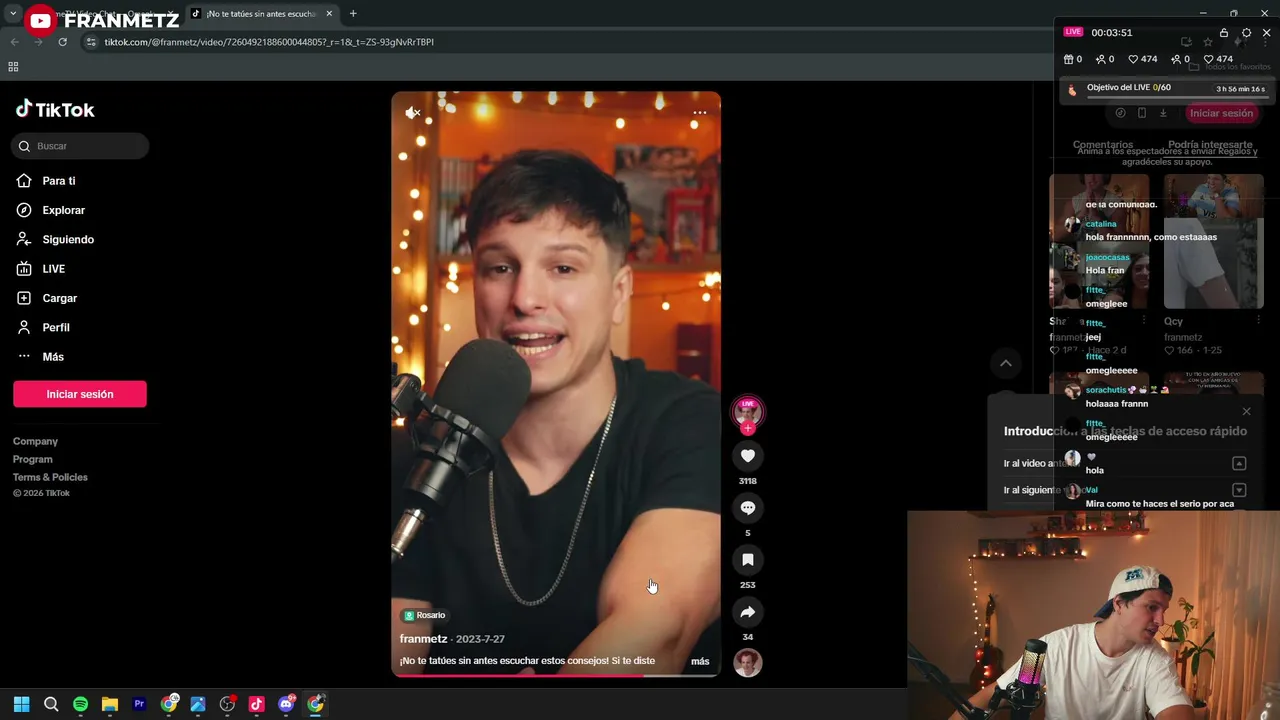Click the top-right Iniciar sesión button
This screenshot has width=1280, height=720.
tap(1221, 113)
